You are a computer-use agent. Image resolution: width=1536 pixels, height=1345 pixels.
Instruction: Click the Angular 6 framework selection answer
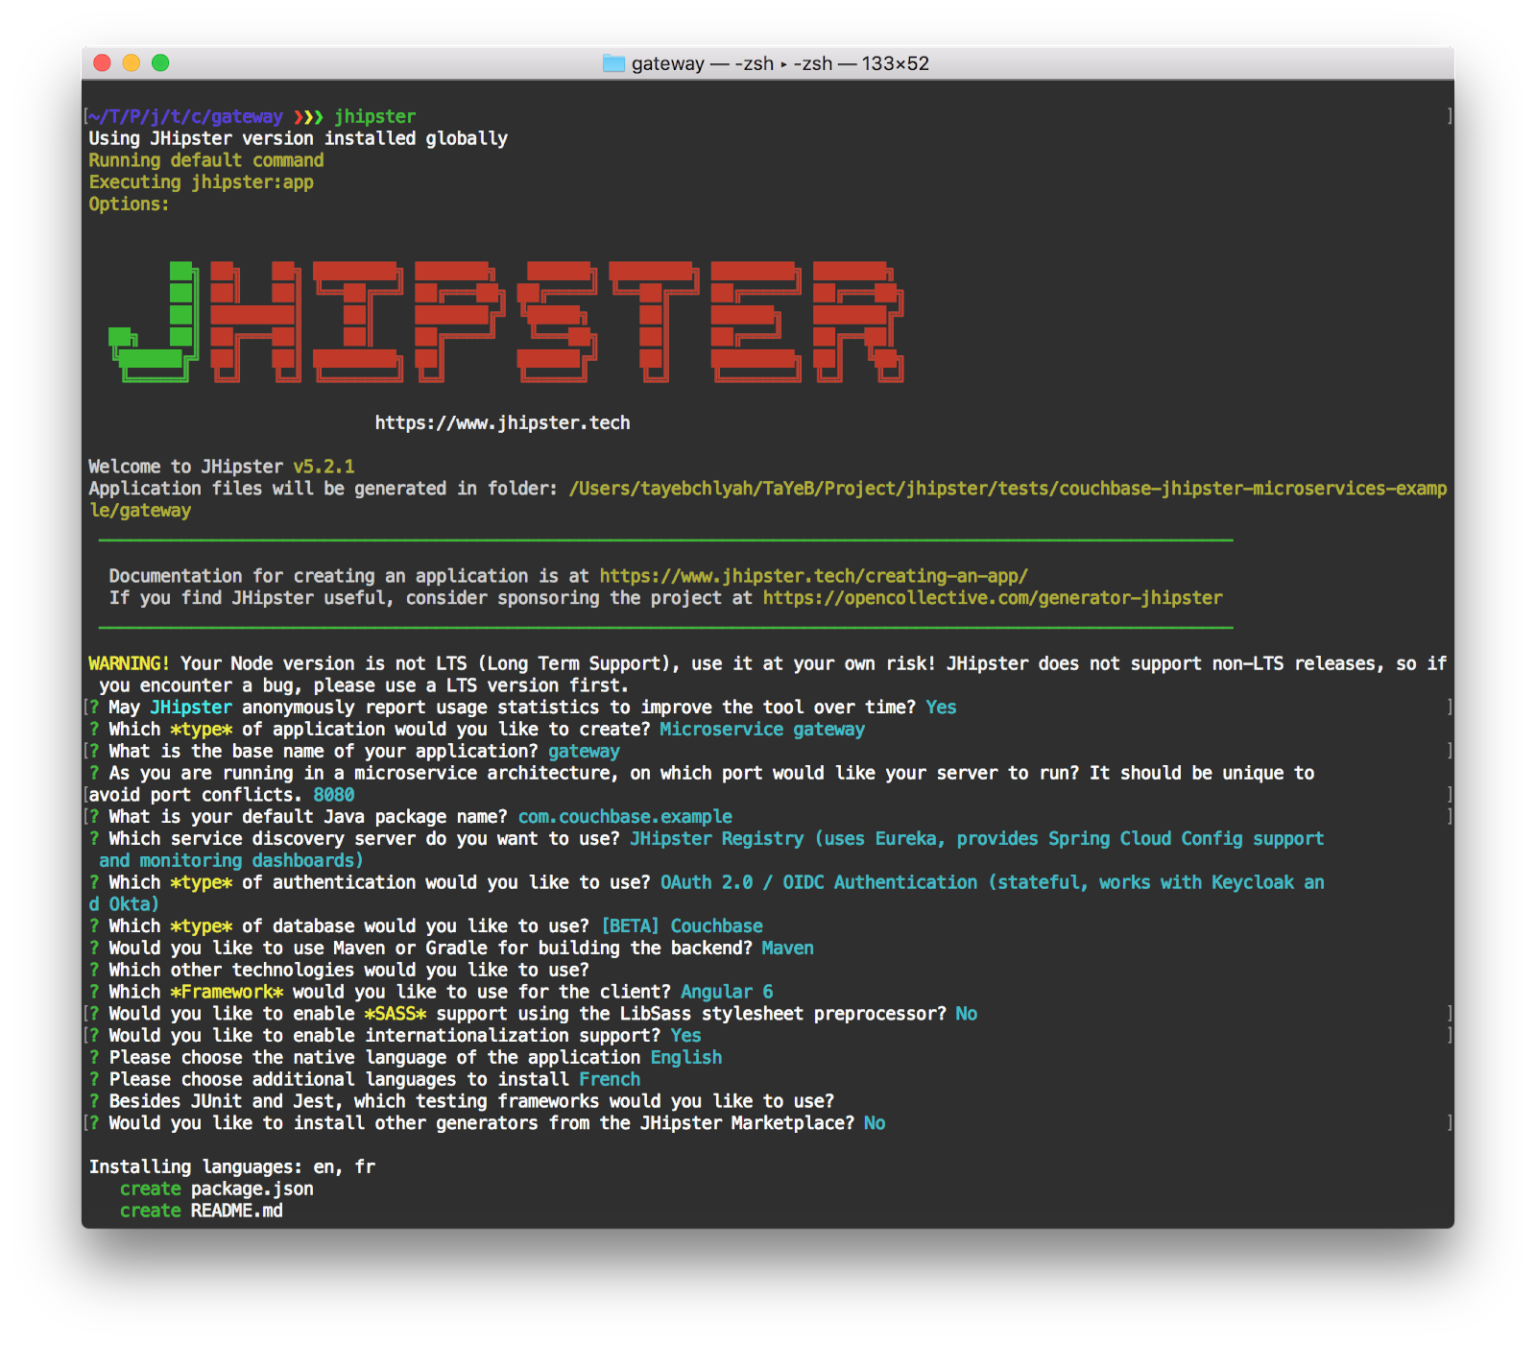tap(726, 991)
